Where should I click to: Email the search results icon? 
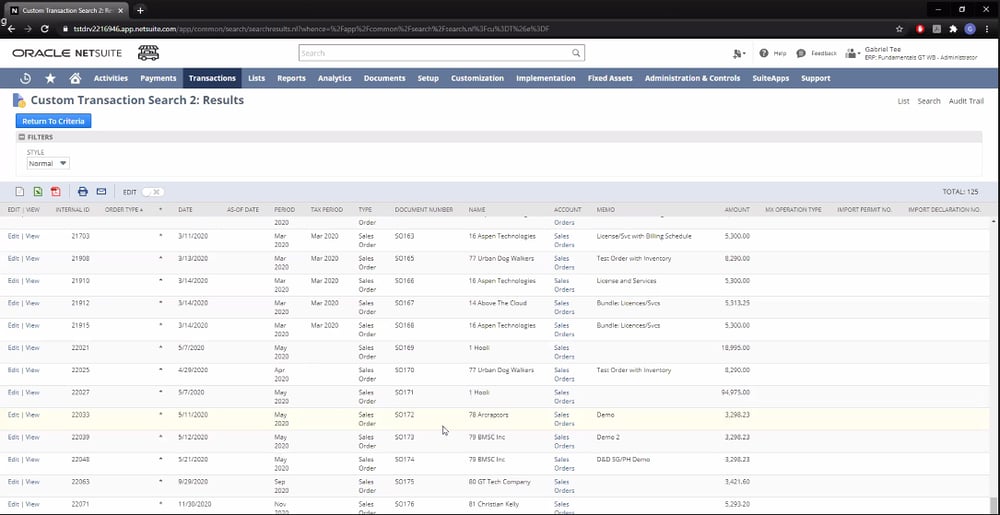101,192
